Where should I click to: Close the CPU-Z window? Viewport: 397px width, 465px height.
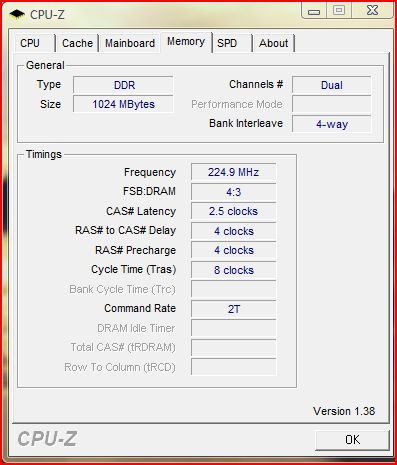point(372,11)
